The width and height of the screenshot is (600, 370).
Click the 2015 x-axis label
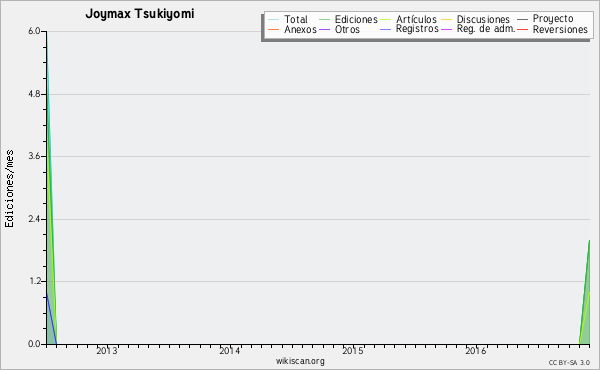(x=353, y=351)
